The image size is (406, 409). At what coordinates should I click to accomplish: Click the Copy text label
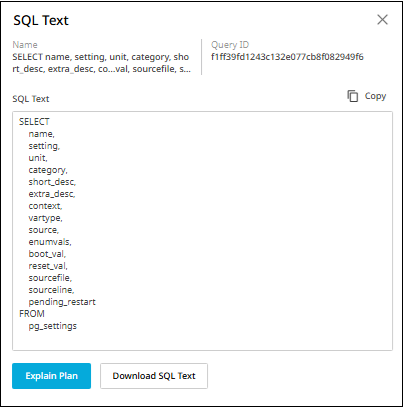(375, 96)
